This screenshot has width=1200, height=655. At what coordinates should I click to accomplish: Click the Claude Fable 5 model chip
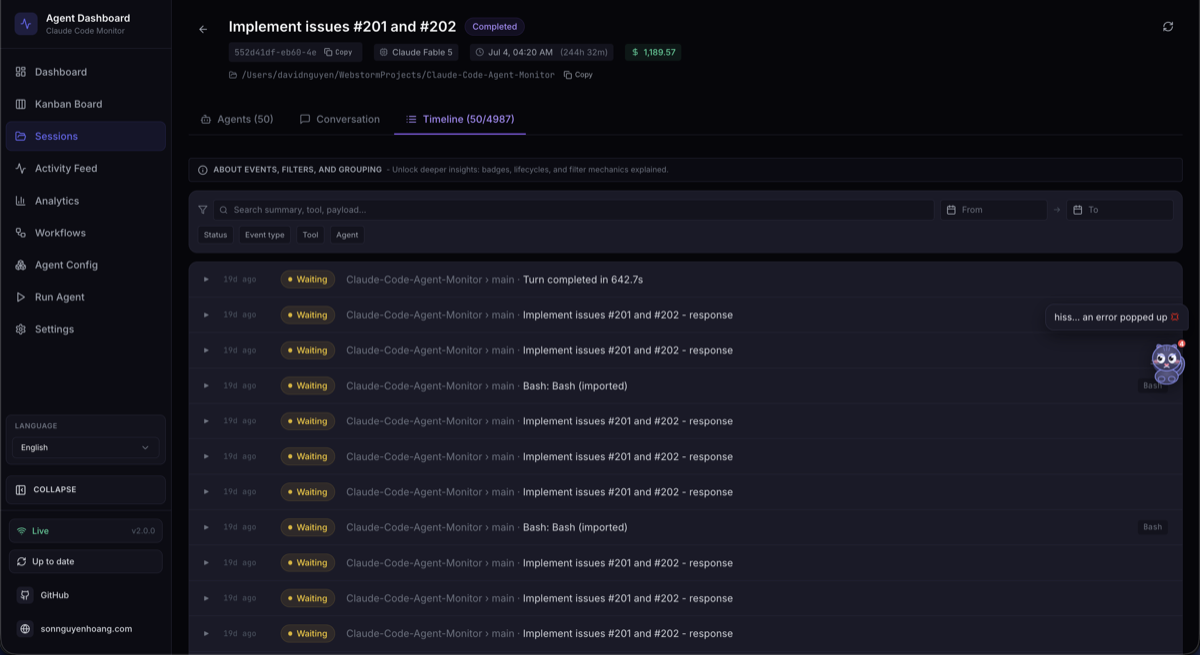[x=416, y=52]
